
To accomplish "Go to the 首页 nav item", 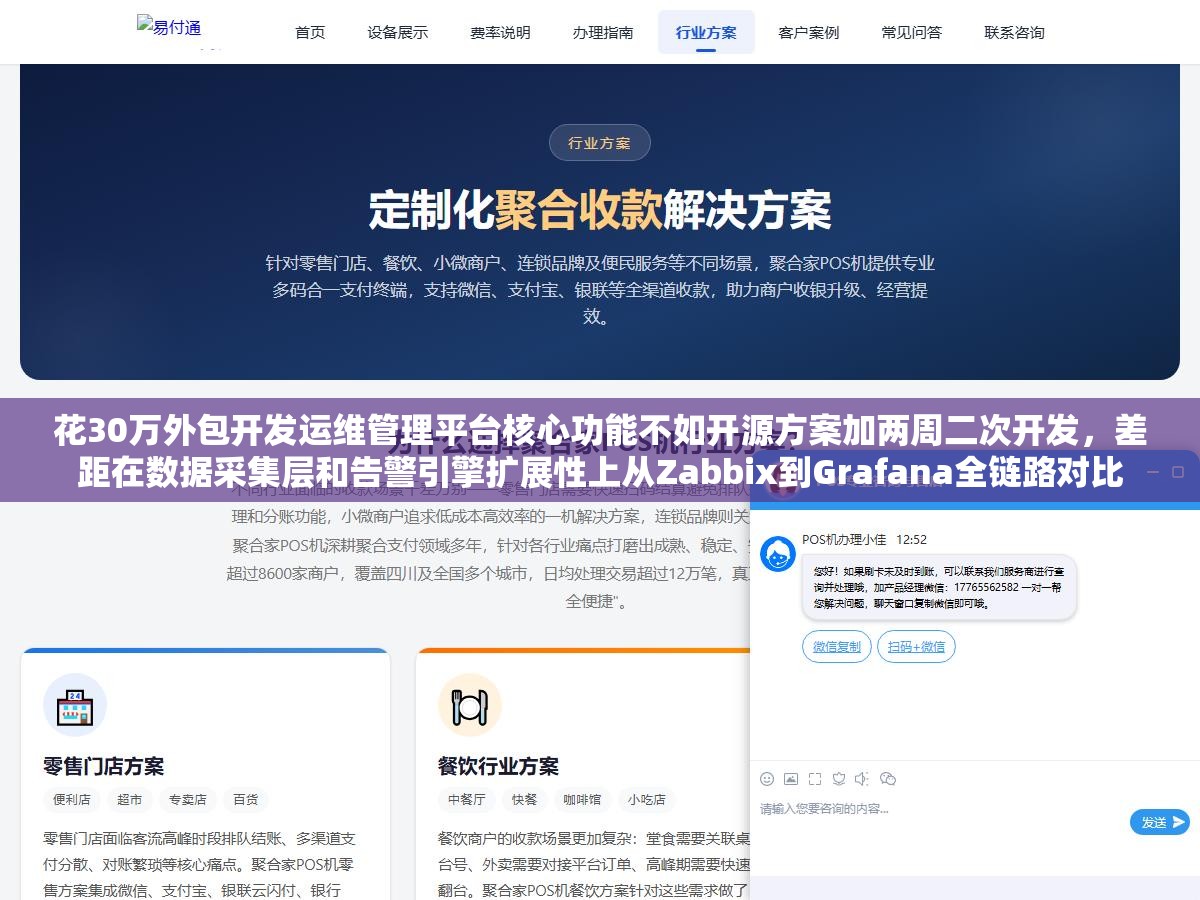I will 310,32.
